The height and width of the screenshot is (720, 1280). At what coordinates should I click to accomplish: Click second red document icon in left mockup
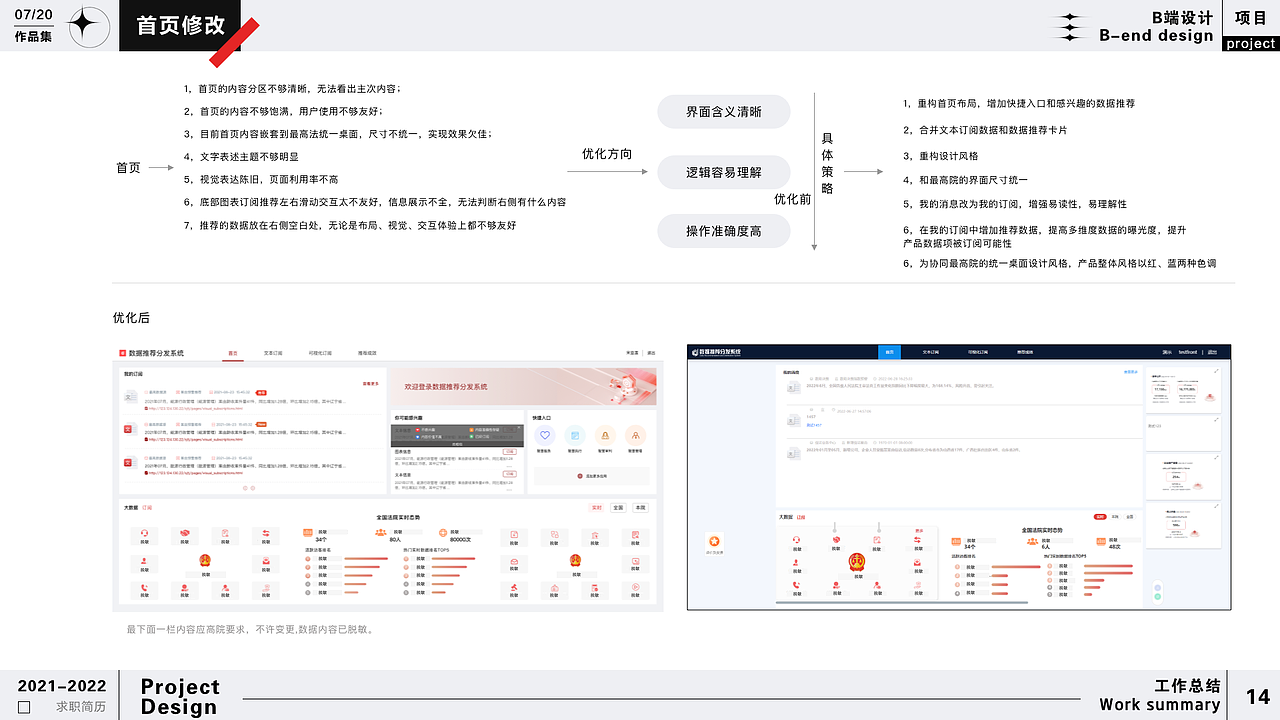click(x=130, y=429)
